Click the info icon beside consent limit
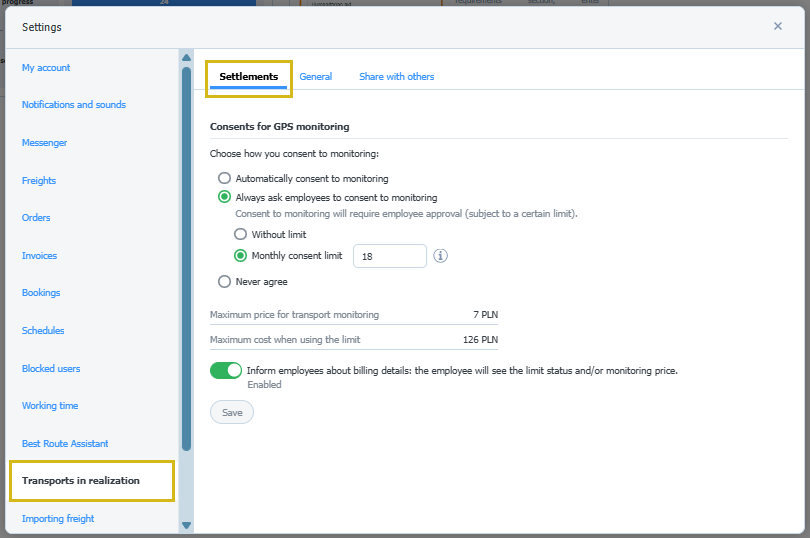This screenshot has width=810, height=538. click(440, 256)
